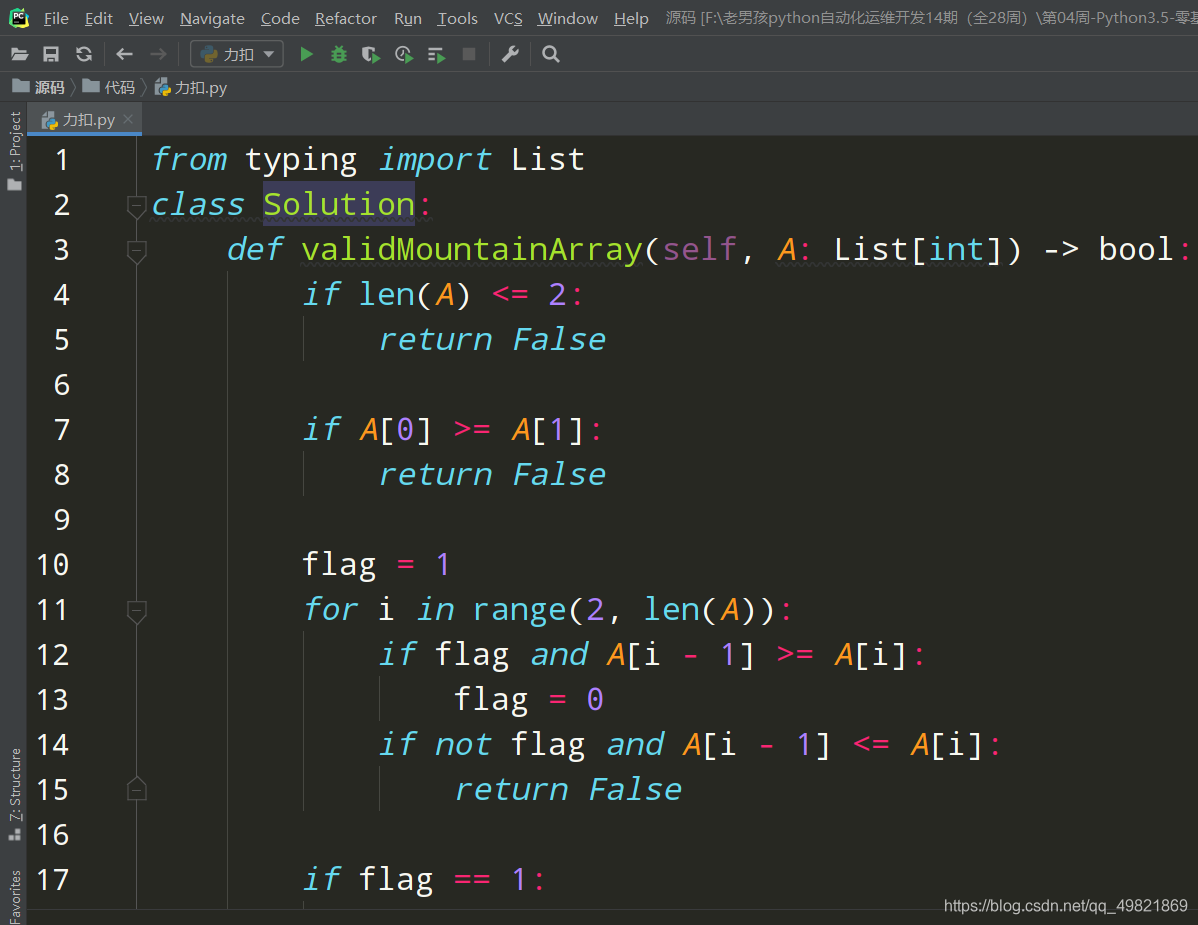This screenshot has height=925, width=1198.
Task: Click the Profile run icon
Action: coord(403,54)
